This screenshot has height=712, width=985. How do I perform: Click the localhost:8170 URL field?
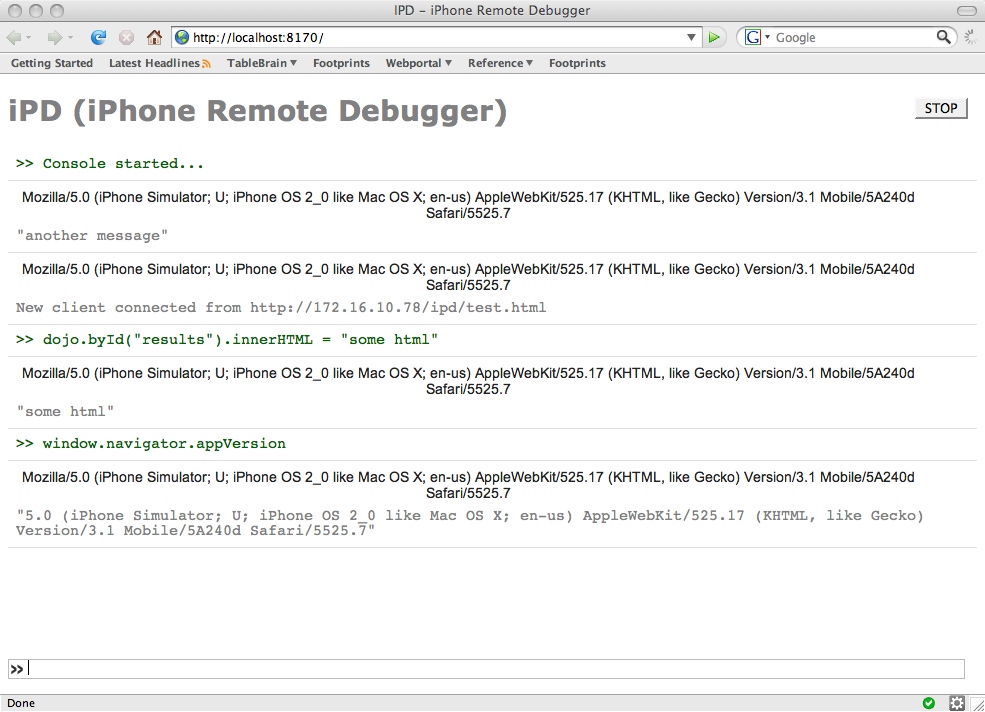coord(437,38)
